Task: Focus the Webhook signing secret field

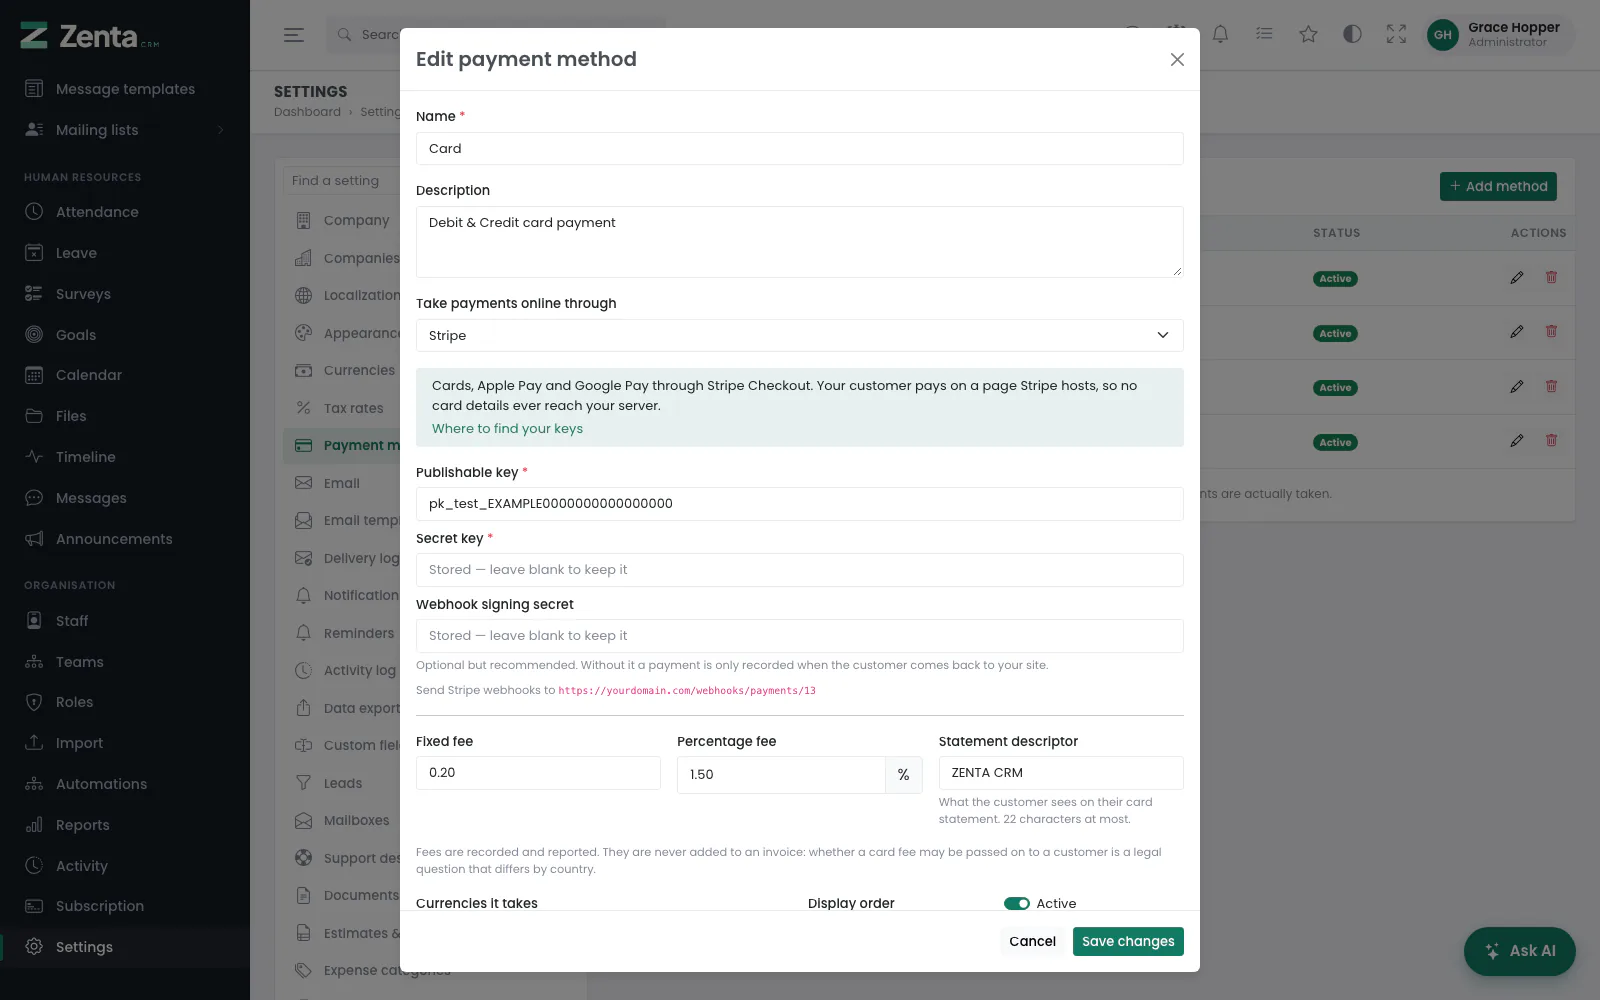Action: (800, 636)
